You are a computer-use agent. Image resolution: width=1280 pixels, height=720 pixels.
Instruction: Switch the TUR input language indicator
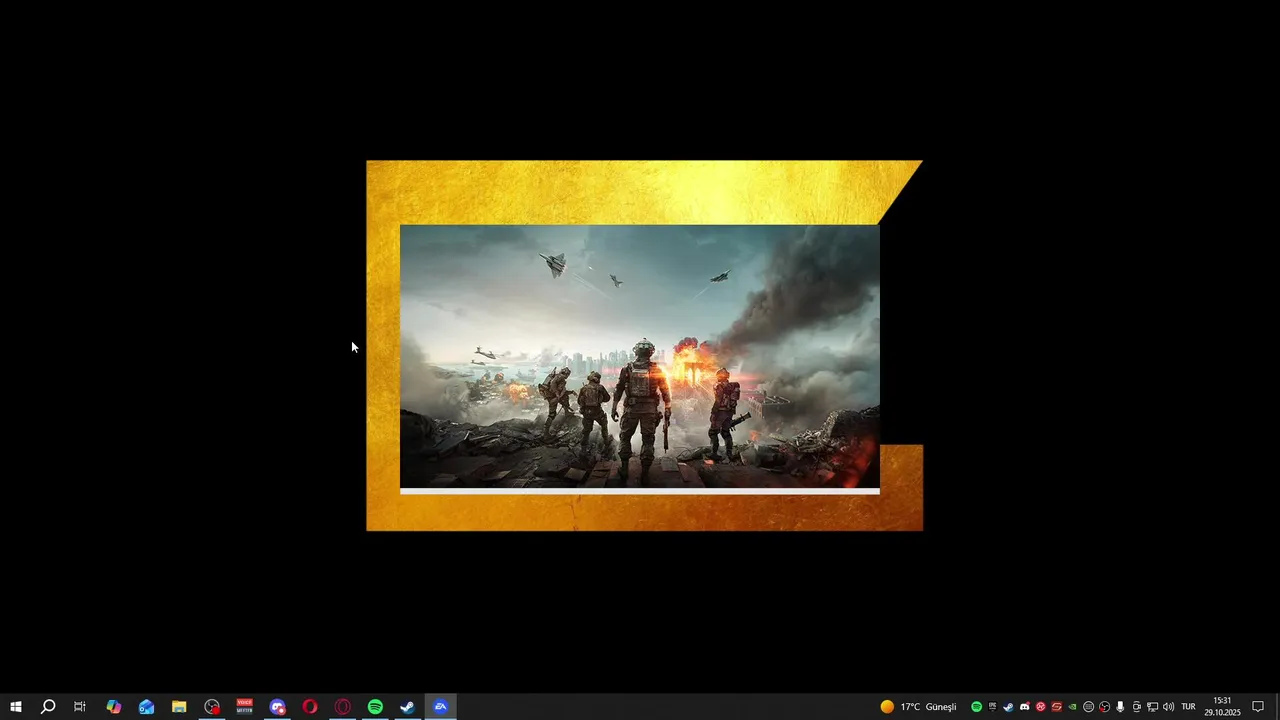click(x=1188, y=707)
